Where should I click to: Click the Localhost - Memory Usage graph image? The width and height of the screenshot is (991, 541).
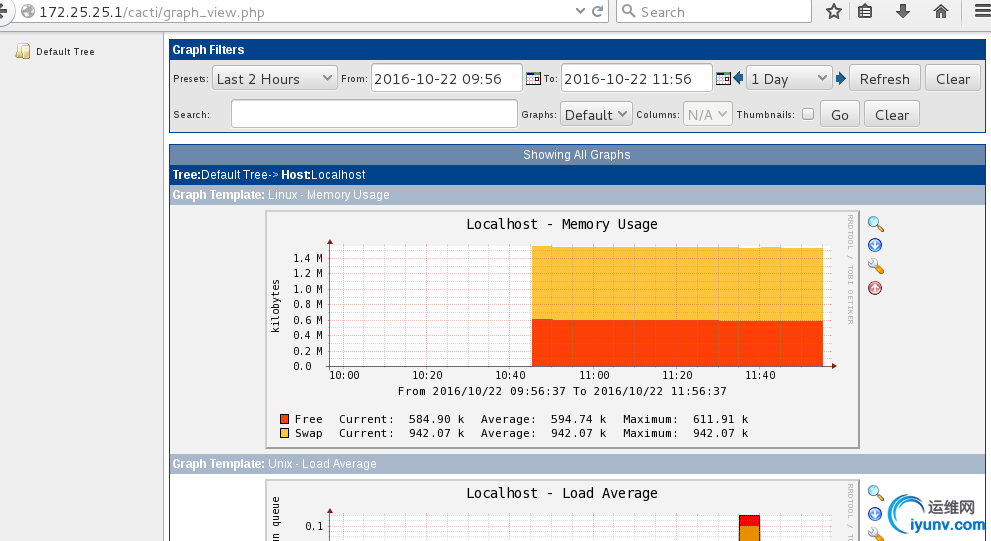(x=562, y=329)
